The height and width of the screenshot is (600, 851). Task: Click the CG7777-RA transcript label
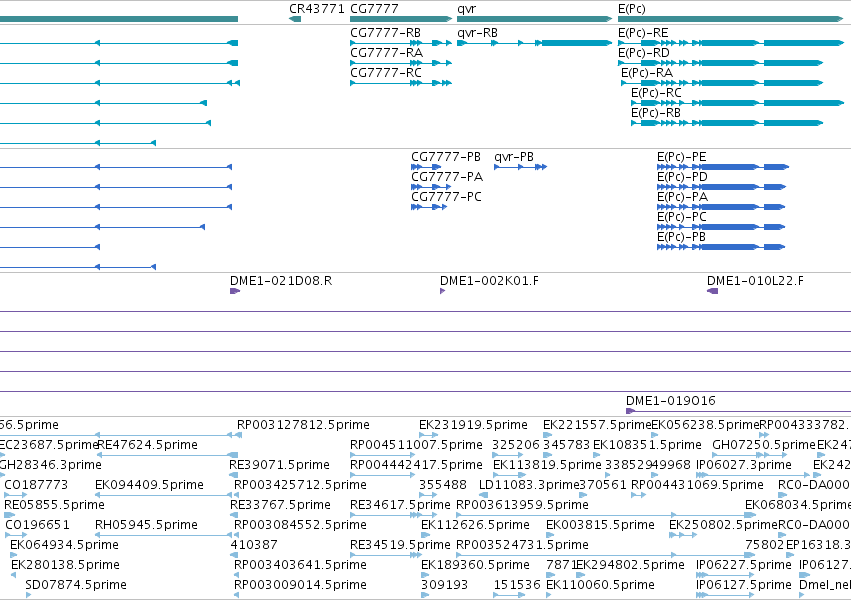pyautogui.click(x=386, y=53)
